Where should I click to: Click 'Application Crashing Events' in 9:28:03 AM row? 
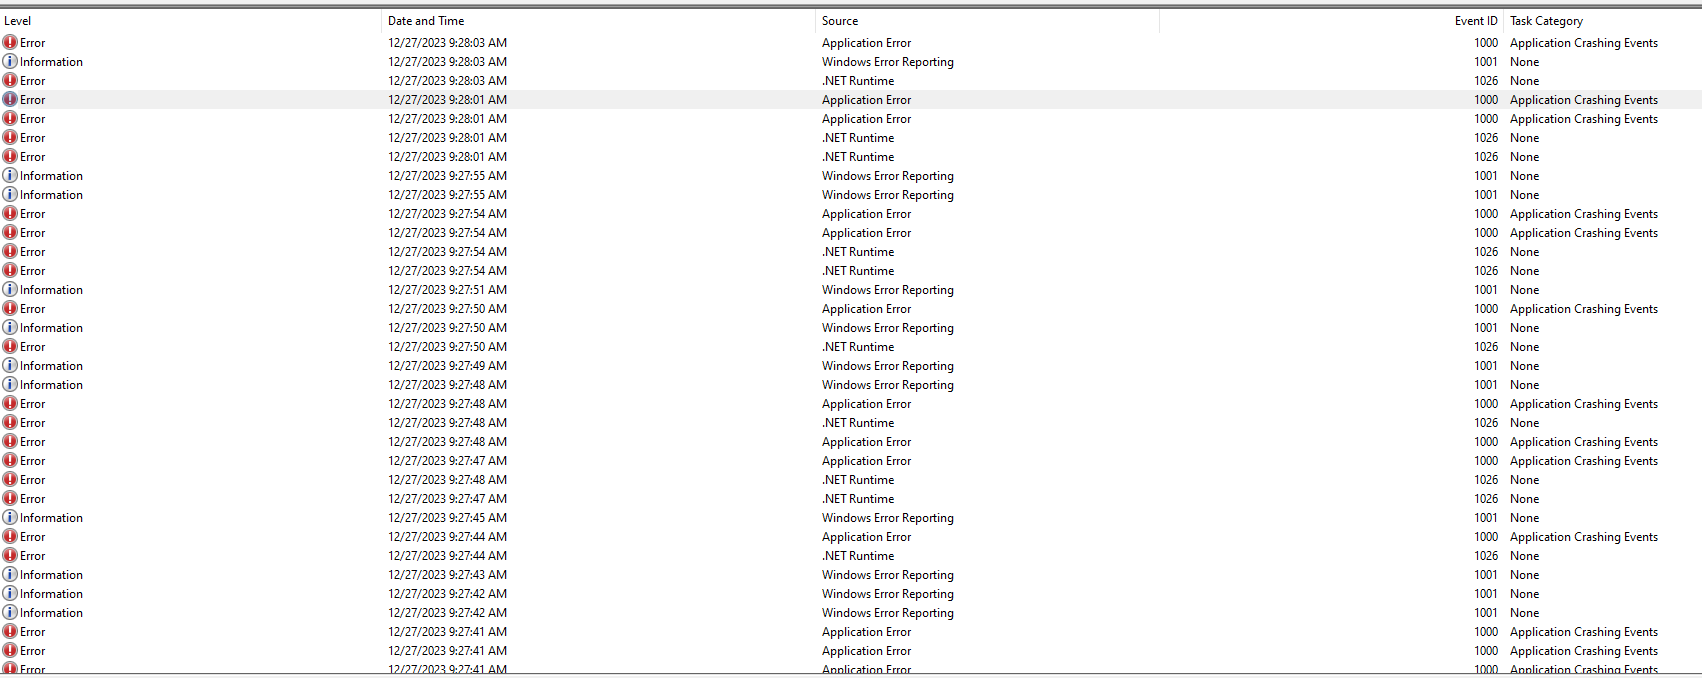[x=1583, y=43]
